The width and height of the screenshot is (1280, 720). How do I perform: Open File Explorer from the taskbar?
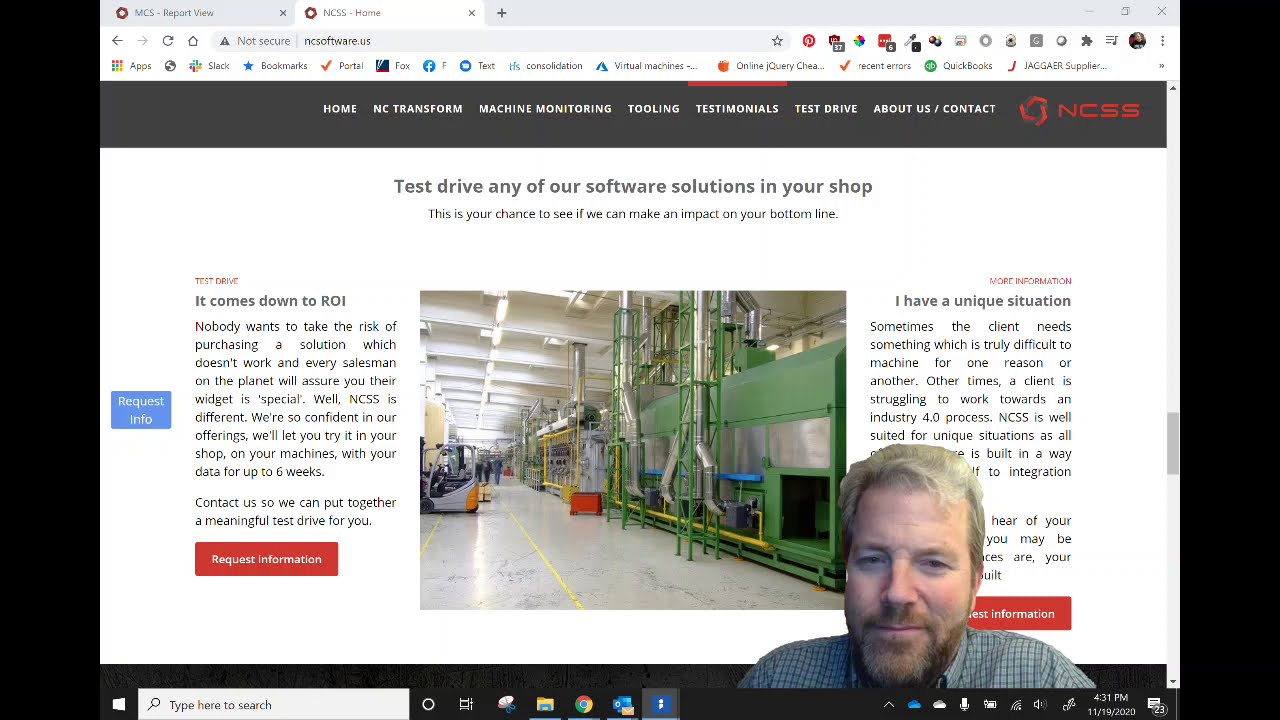point(545,705)
